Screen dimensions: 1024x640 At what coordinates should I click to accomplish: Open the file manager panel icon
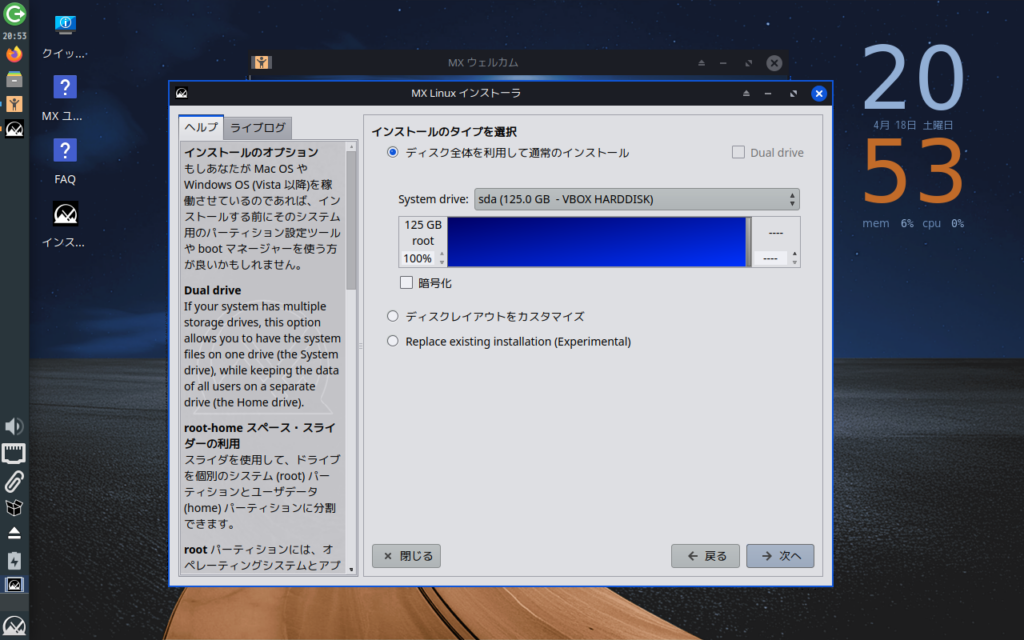tap(14, 79)
